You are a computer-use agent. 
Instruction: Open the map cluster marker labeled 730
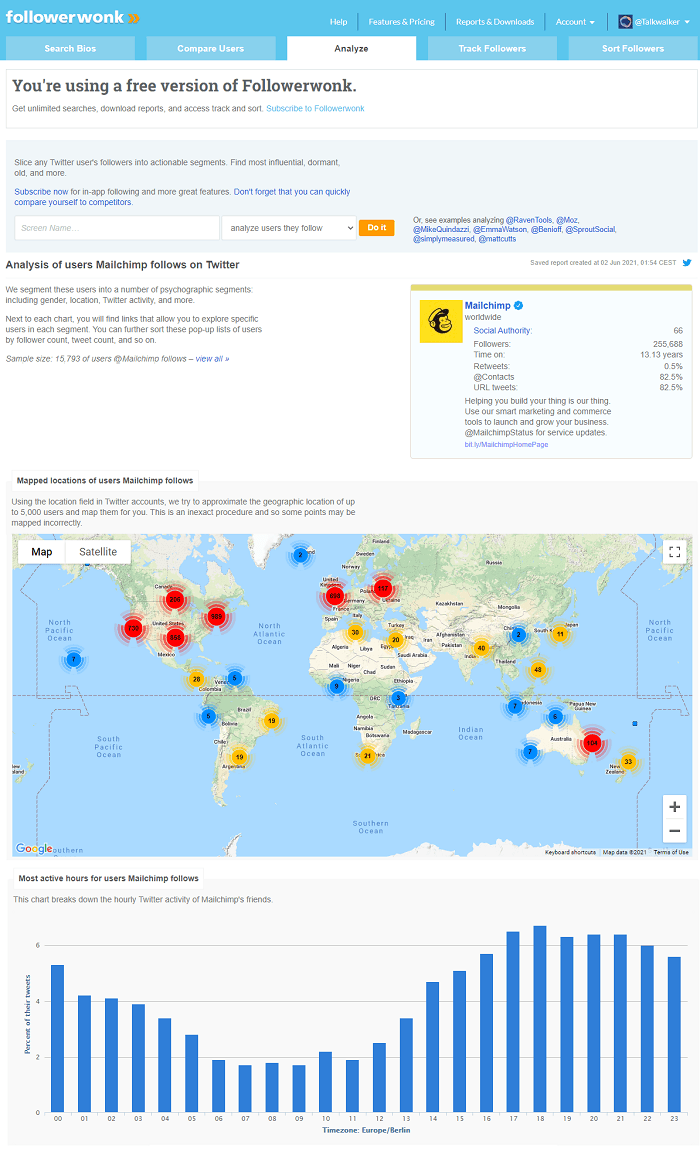pos(133,628)
